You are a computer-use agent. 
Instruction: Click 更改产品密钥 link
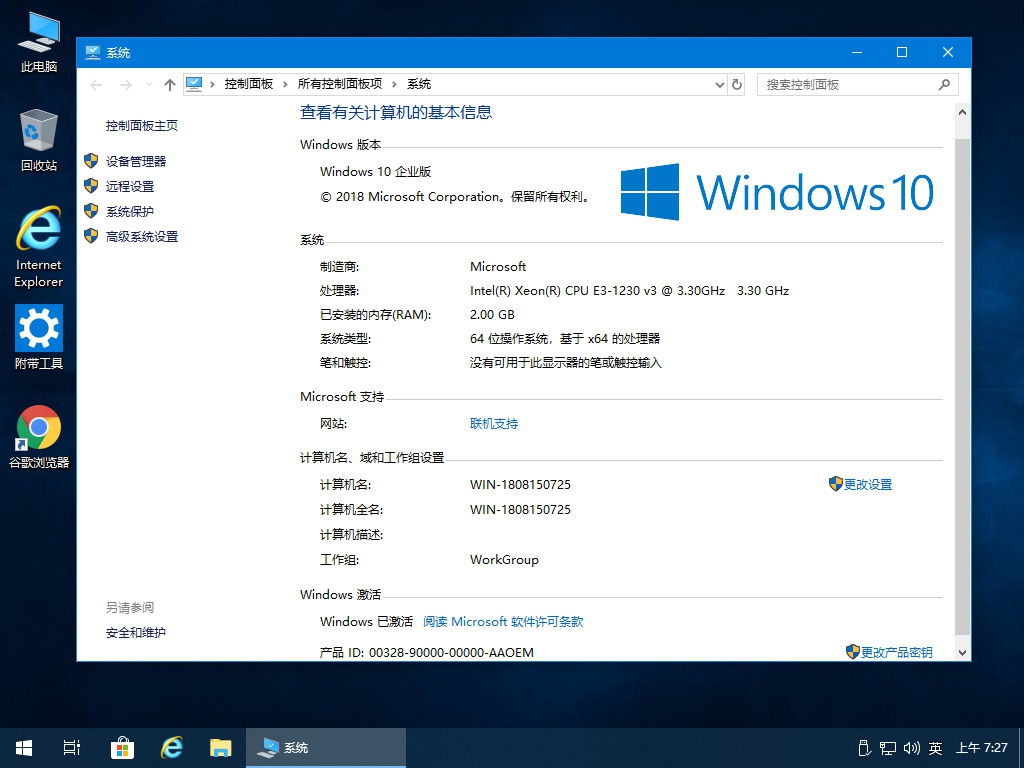click(x=896, y=652)
